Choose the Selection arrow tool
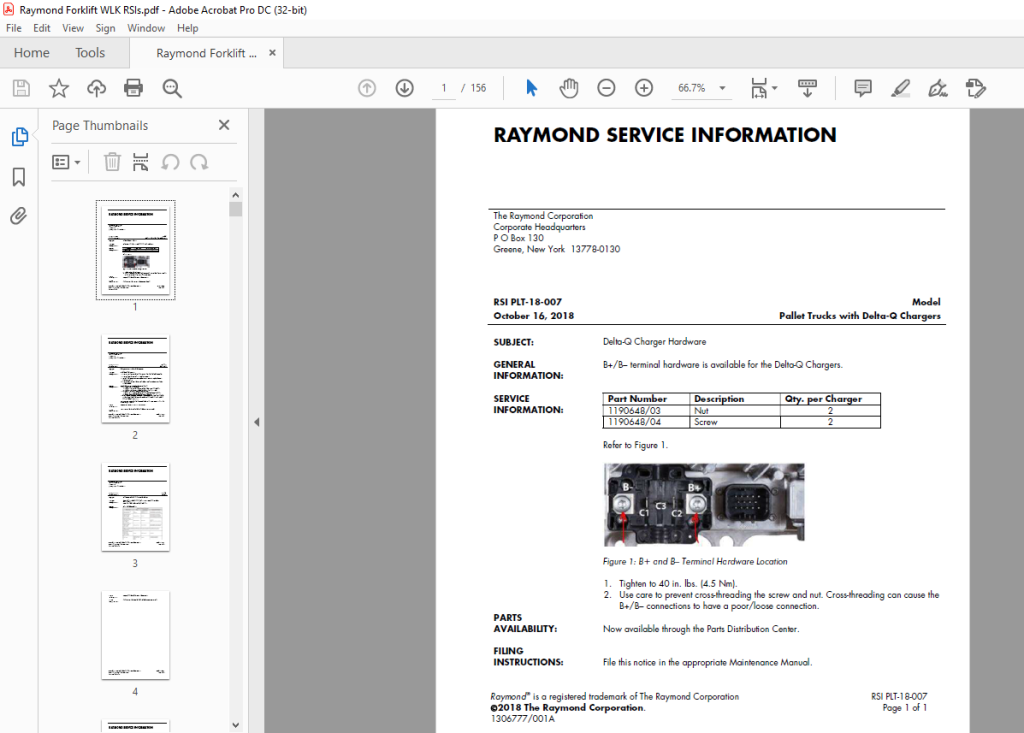This screenshot has width=1024, height=733. pyautogui.click(x=531, y=88)
